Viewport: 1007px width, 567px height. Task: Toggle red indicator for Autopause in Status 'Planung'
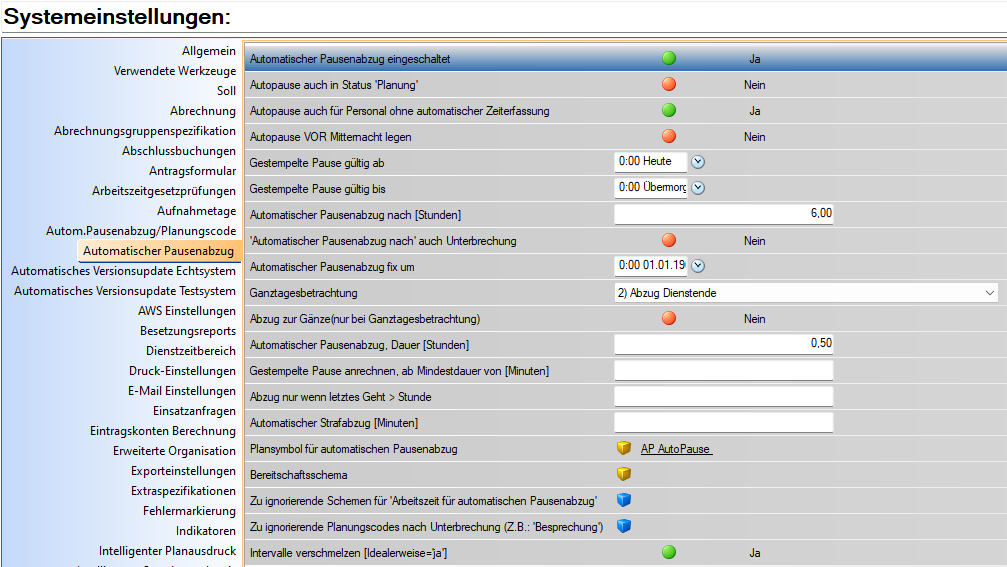[669, 85]
